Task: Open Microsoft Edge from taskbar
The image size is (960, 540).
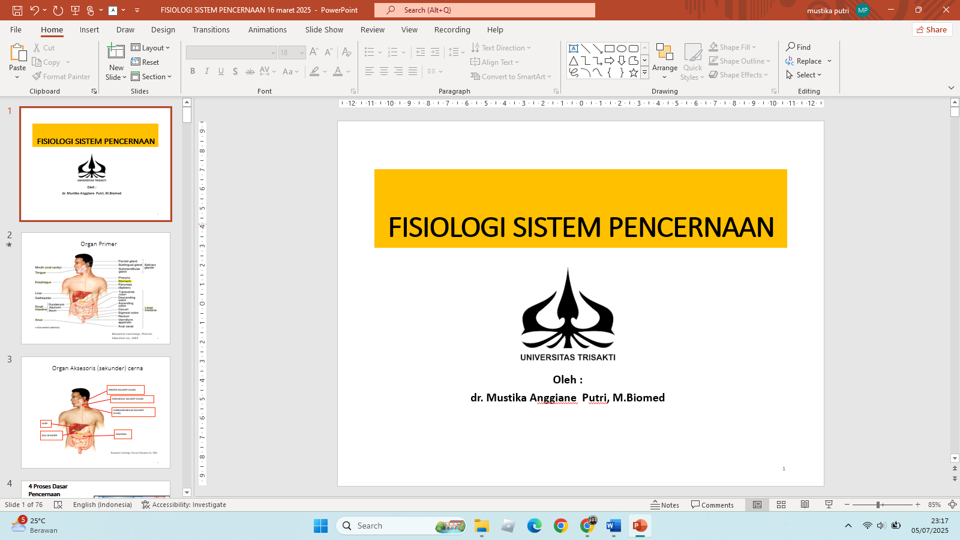Action: [534, 525]
